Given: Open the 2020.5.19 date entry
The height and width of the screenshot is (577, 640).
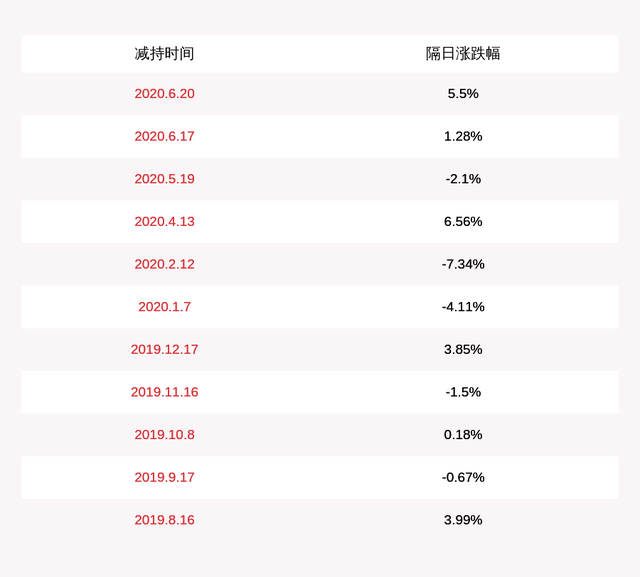Looking at the screenshot, I should pyautogui.click(x=164, y=179).
